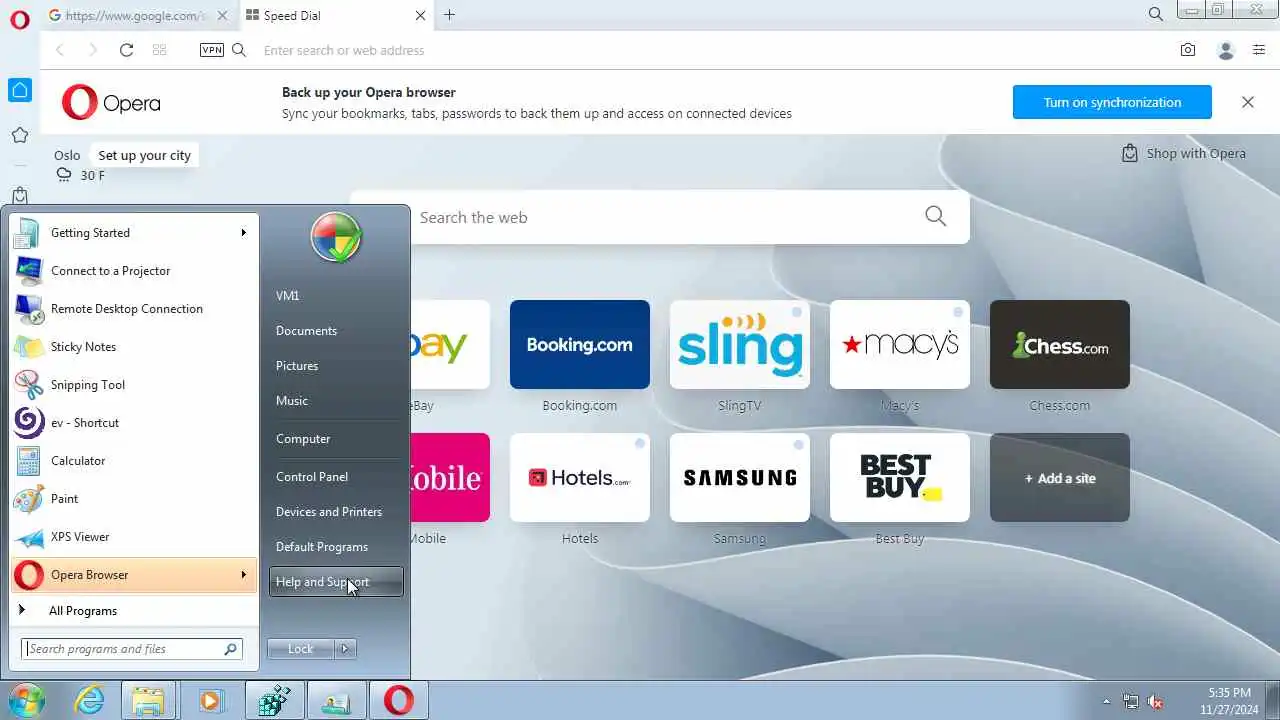
Task: Open the shopping bag sidebar icon
Action: pos(20,196)
